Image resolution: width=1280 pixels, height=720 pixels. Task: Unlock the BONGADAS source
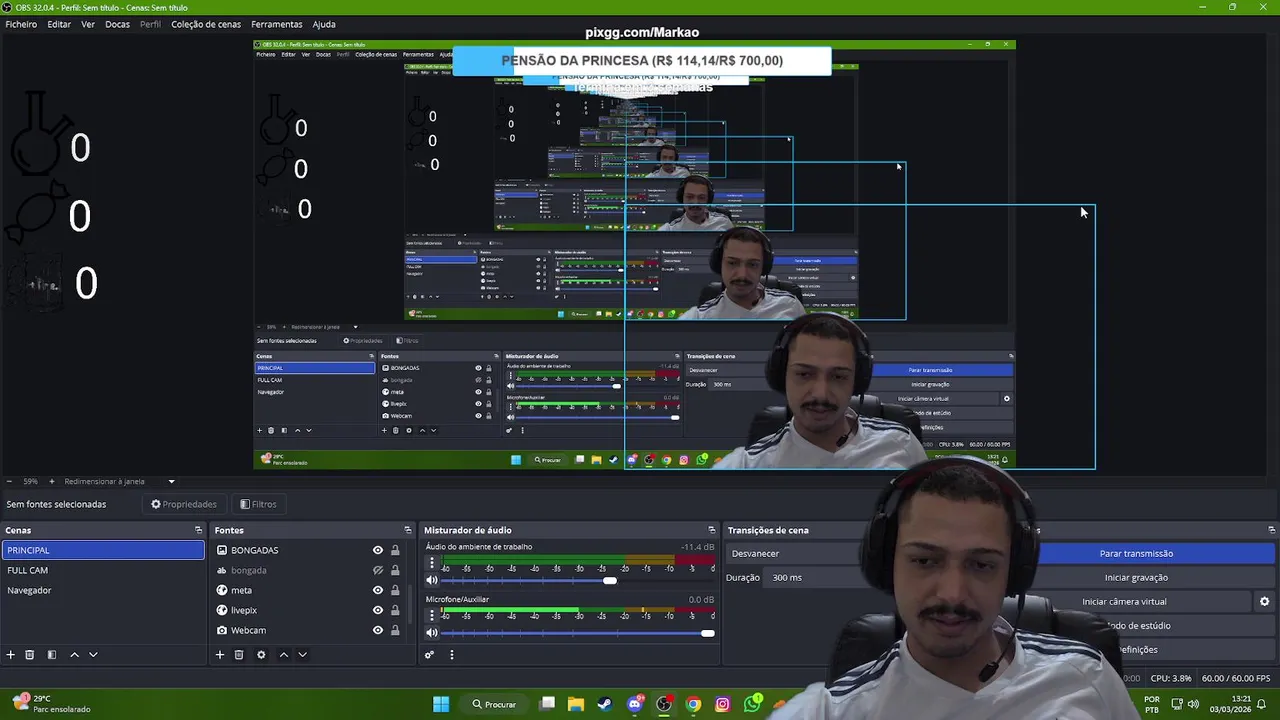[395, 550]
